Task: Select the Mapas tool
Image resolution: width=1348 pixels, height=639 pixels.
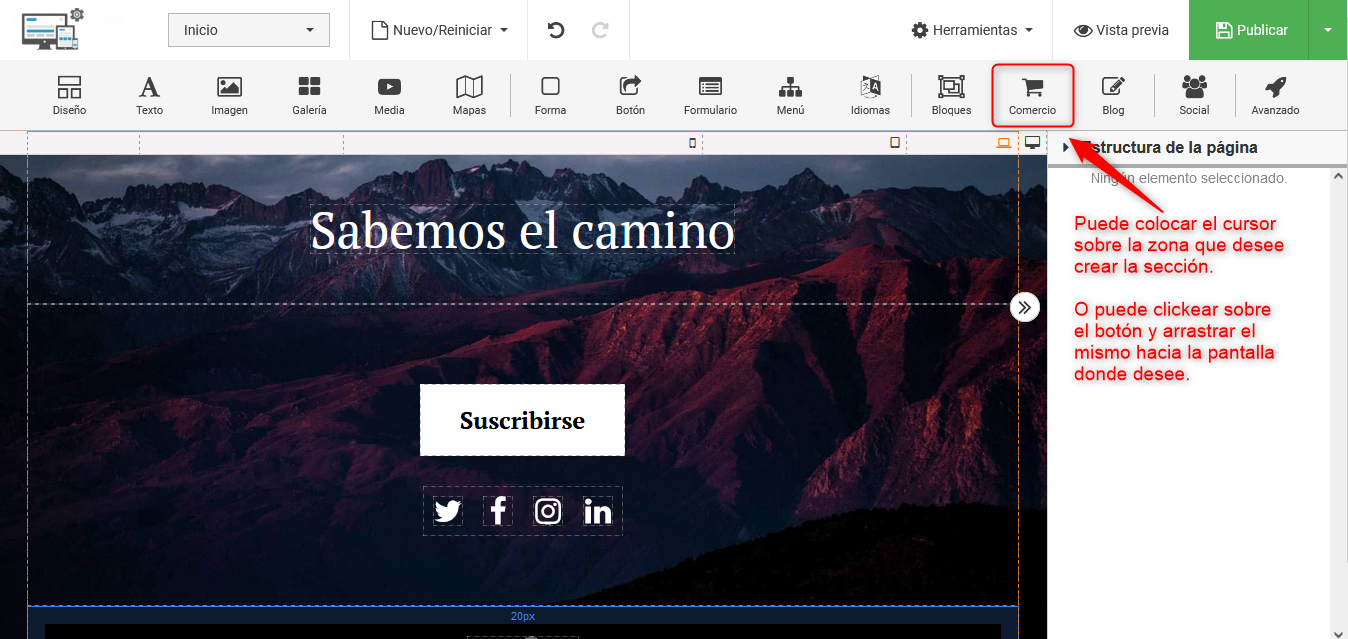Action: [469, 96]
